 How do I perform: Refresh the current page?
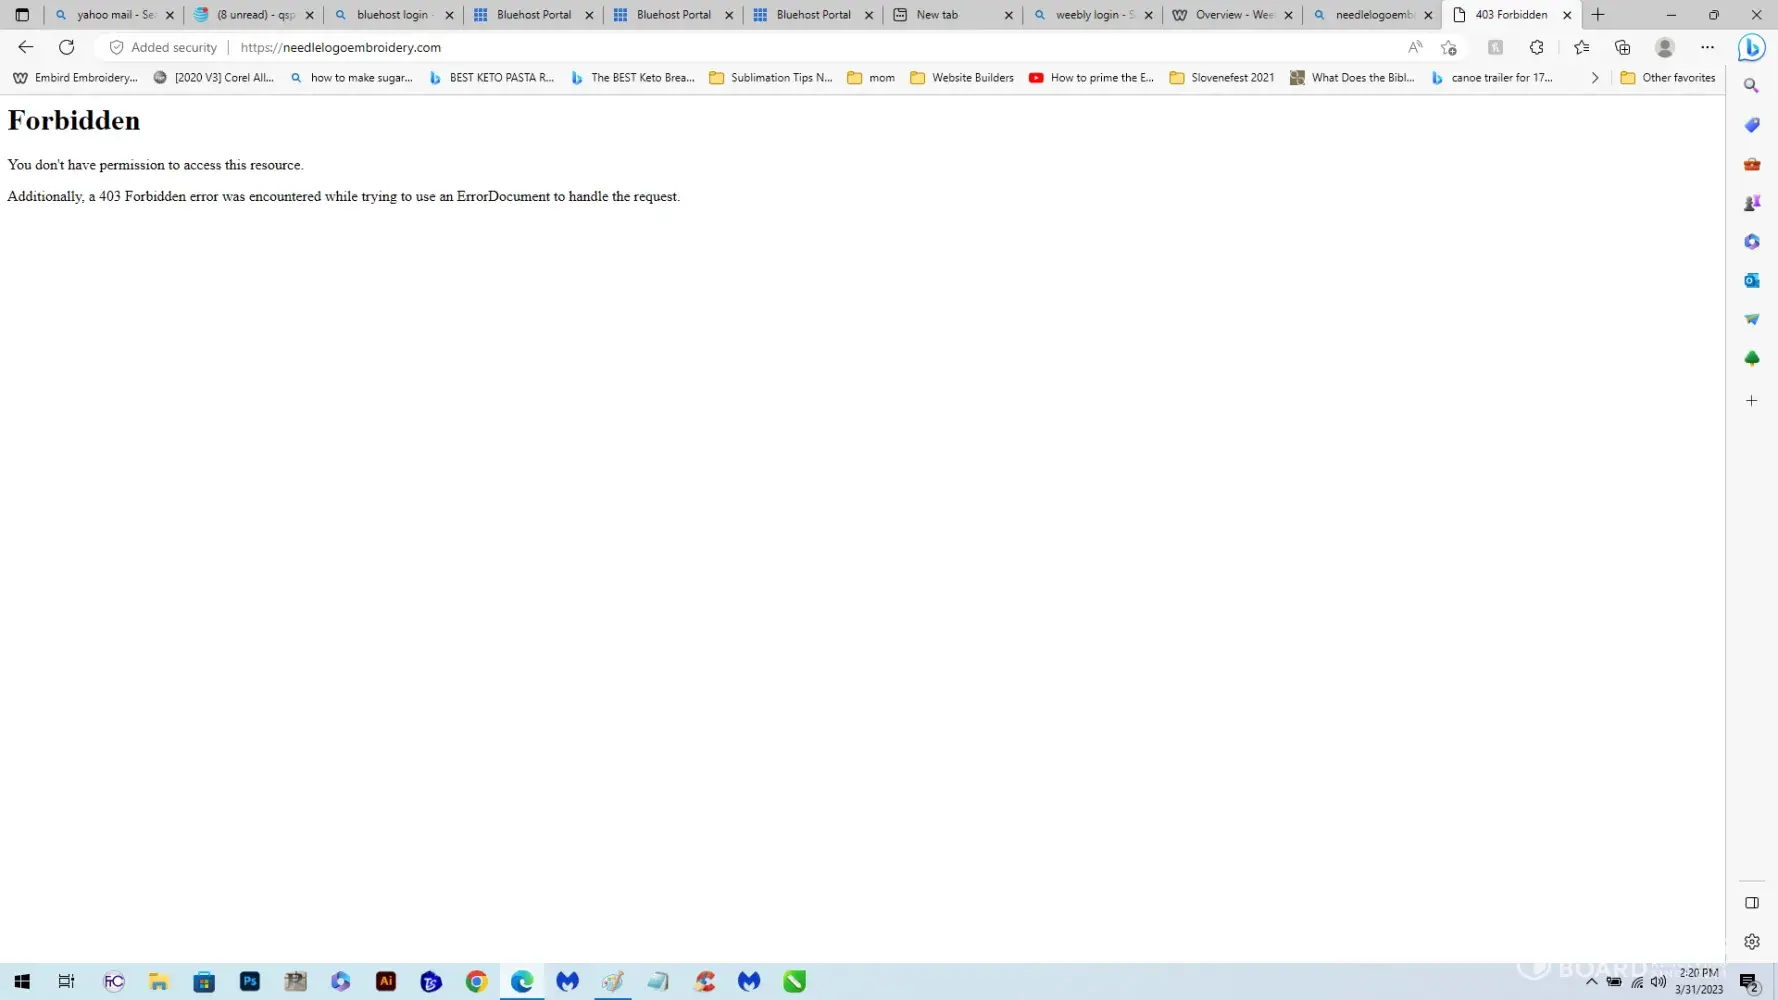point(67,47)
